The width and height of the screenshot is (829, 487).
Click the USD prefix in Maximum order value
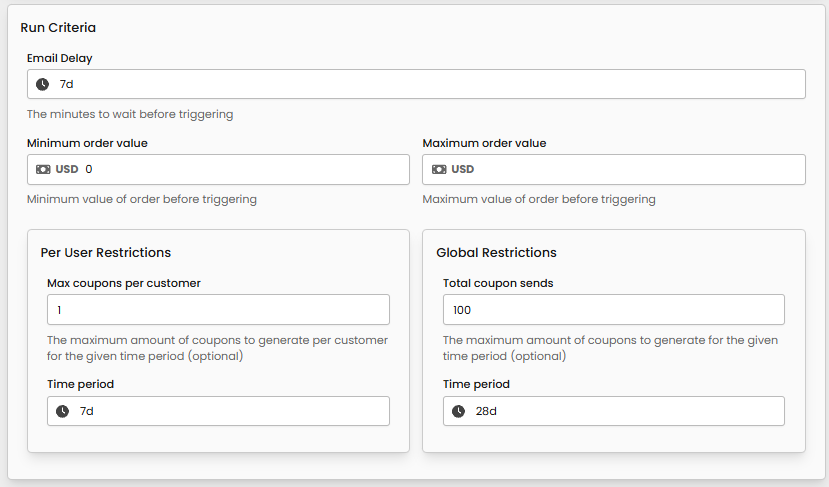[x=463, y=169]
